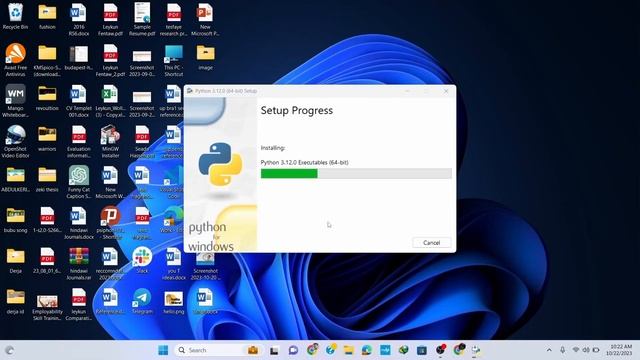
Task: Select the tesfaye research PDF icon
Action: (173, 20)
